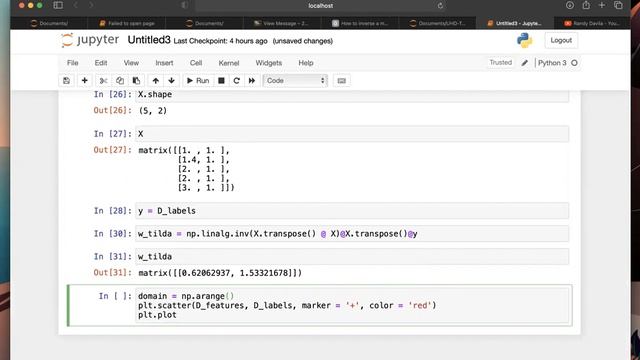Restart kernel and run all cells icon
The width and height of the screenshot is (640, 360).
(x=252, y=81)
